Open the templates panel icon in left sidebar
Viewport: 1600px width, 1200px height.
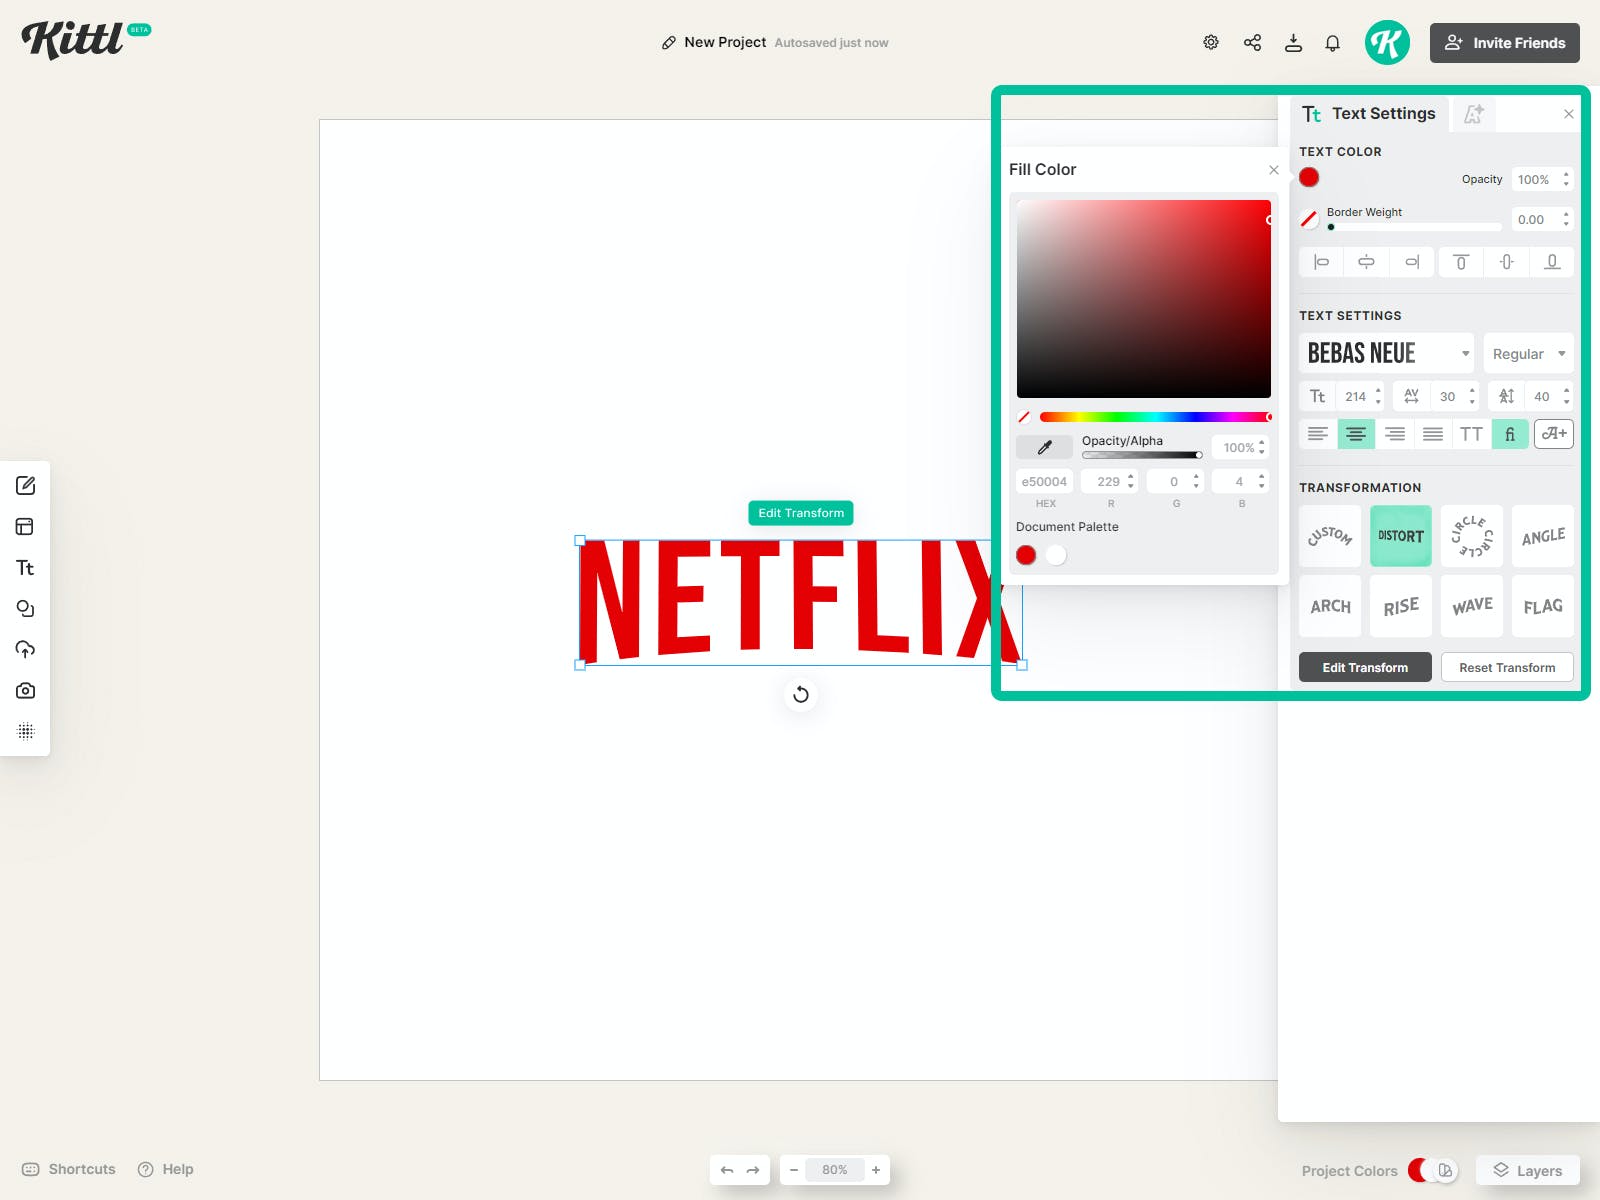point(26,527)
